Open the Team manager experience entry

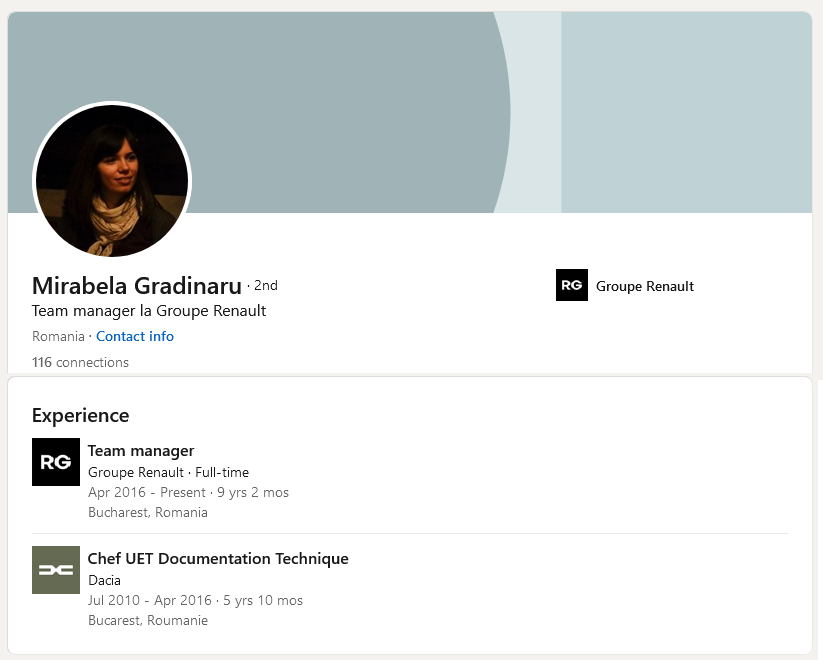141,451
